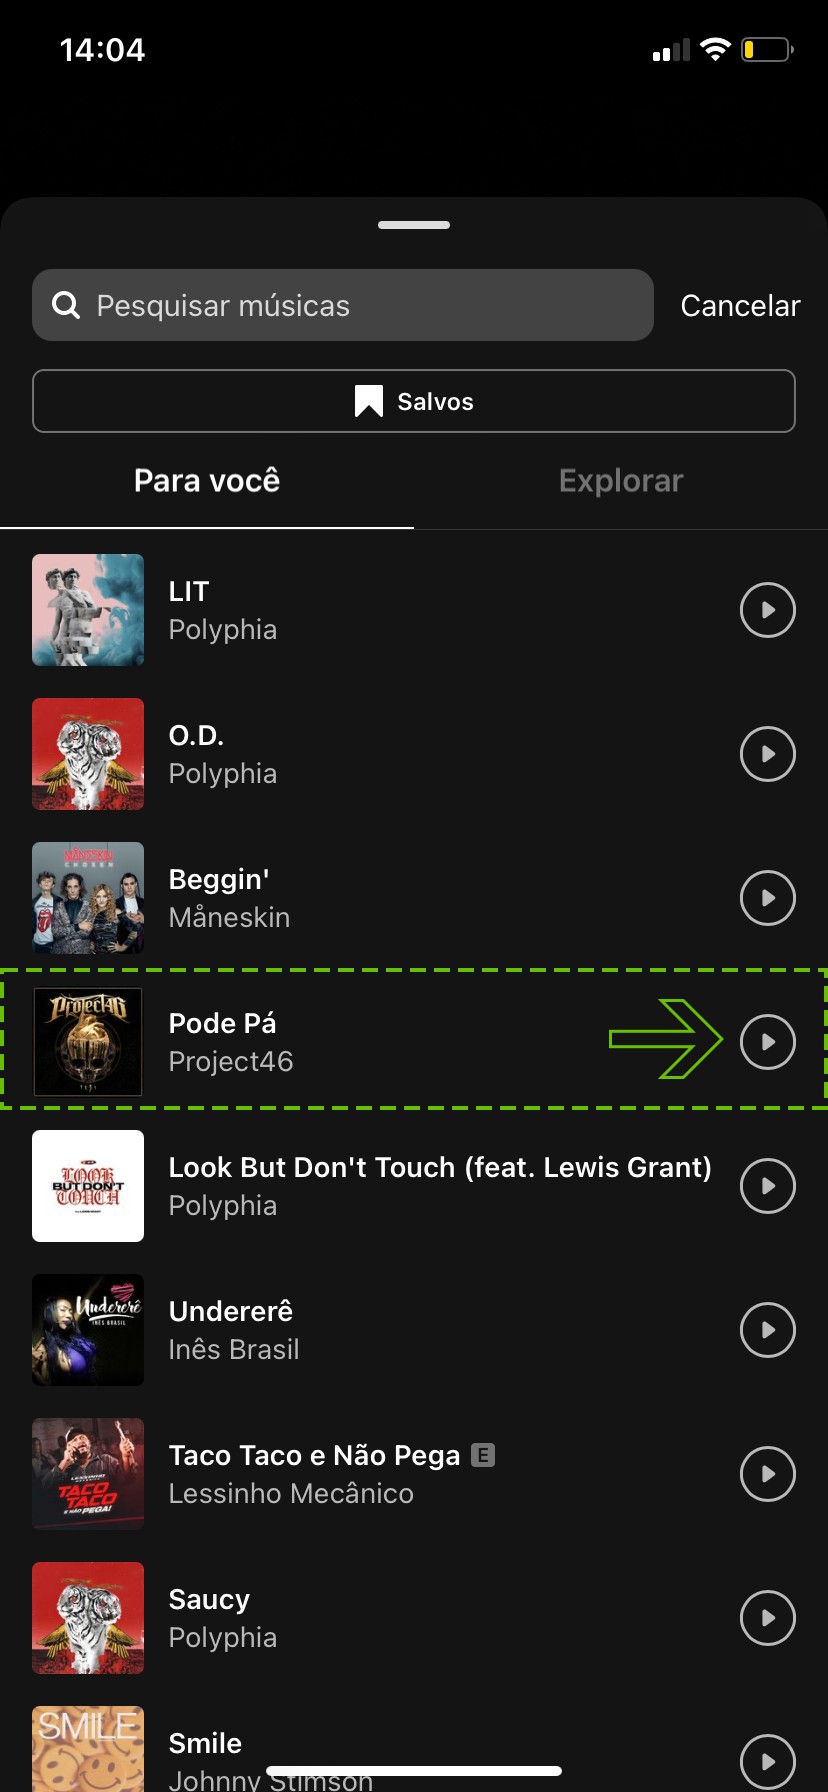Image resolution: width=828 pixels, height=1792 pixels.
Task: Select the Undererê song title
Action: 231,1311
